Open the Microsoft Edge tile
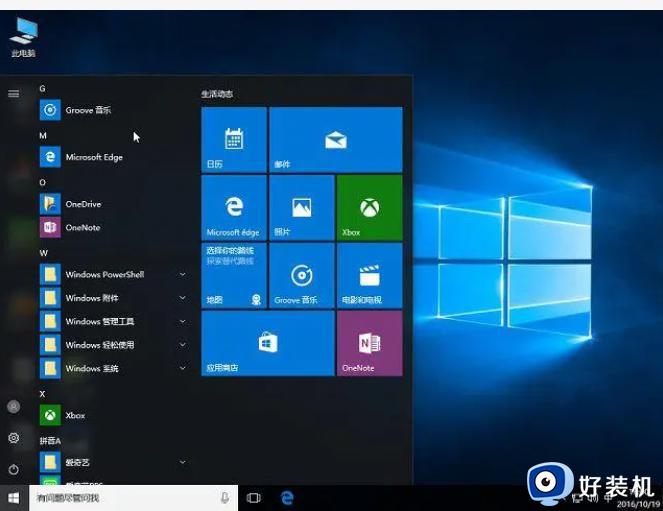Viewport: 663px width, 511px height. click(234, 208)
